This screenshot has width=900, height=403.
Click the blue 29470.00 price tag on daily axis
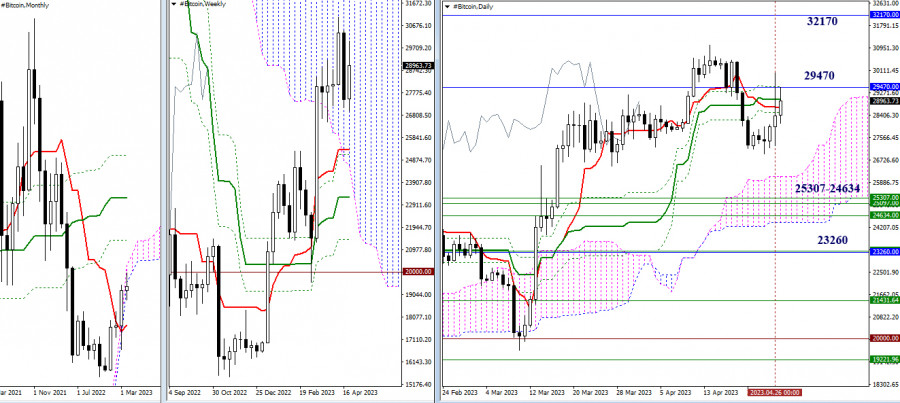(x=884, y=87)
